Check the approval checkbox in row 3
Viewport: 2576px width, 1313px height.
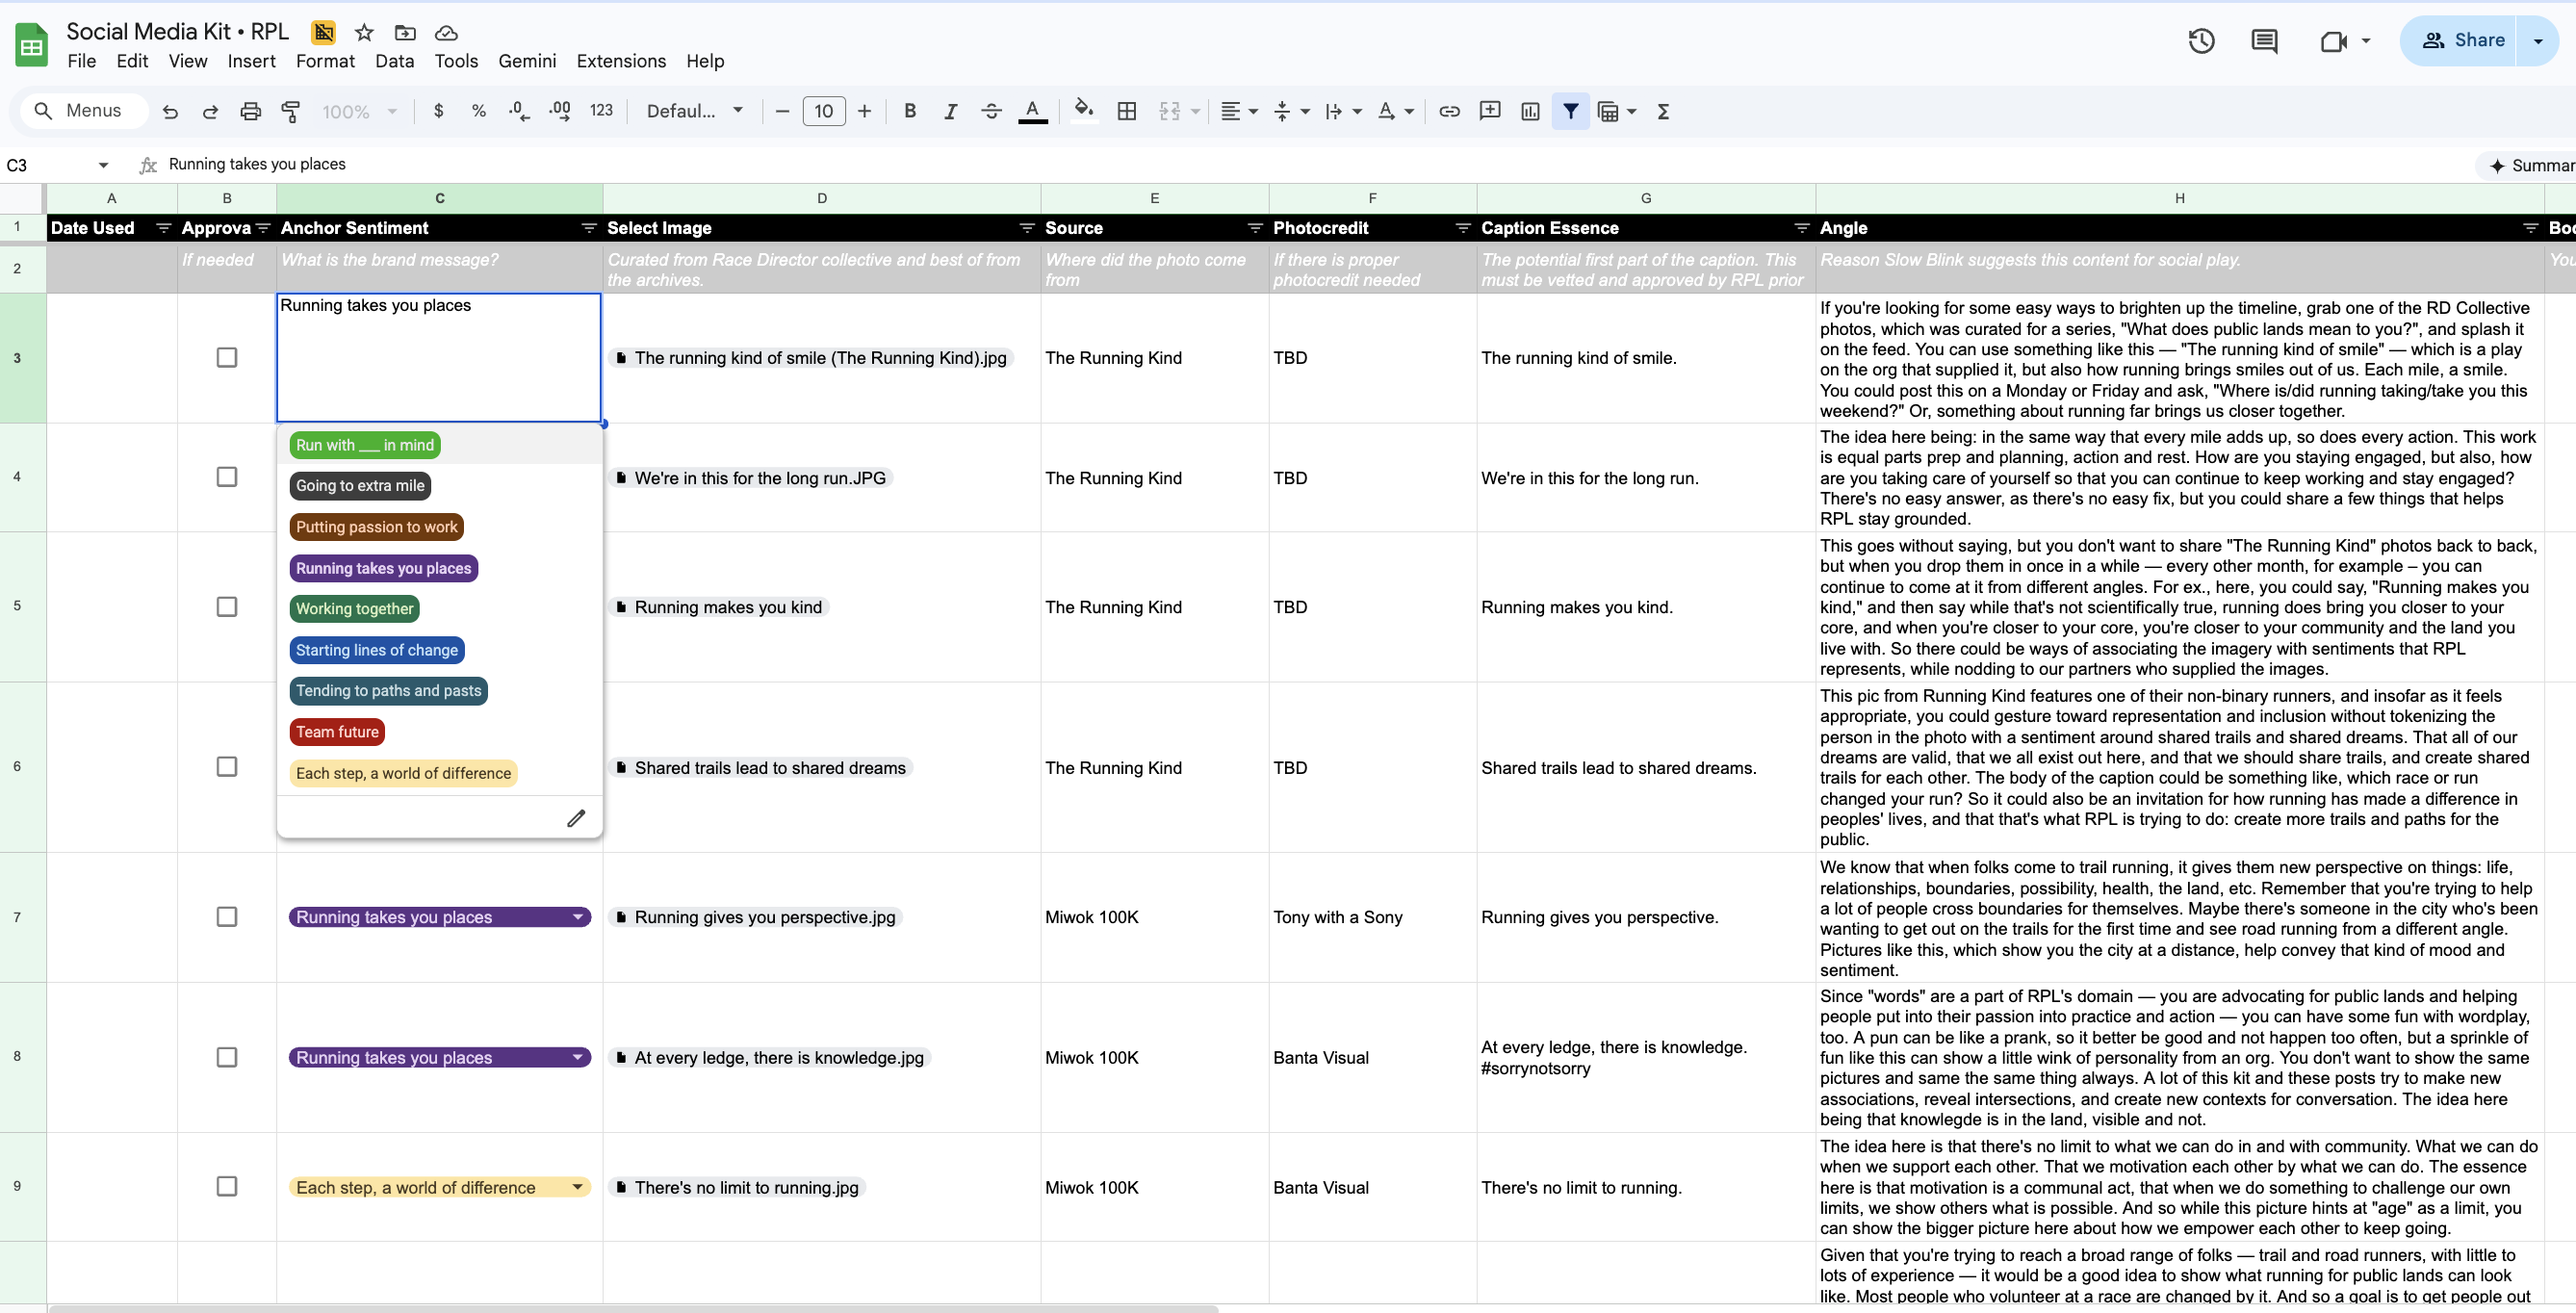click(227, 358)
